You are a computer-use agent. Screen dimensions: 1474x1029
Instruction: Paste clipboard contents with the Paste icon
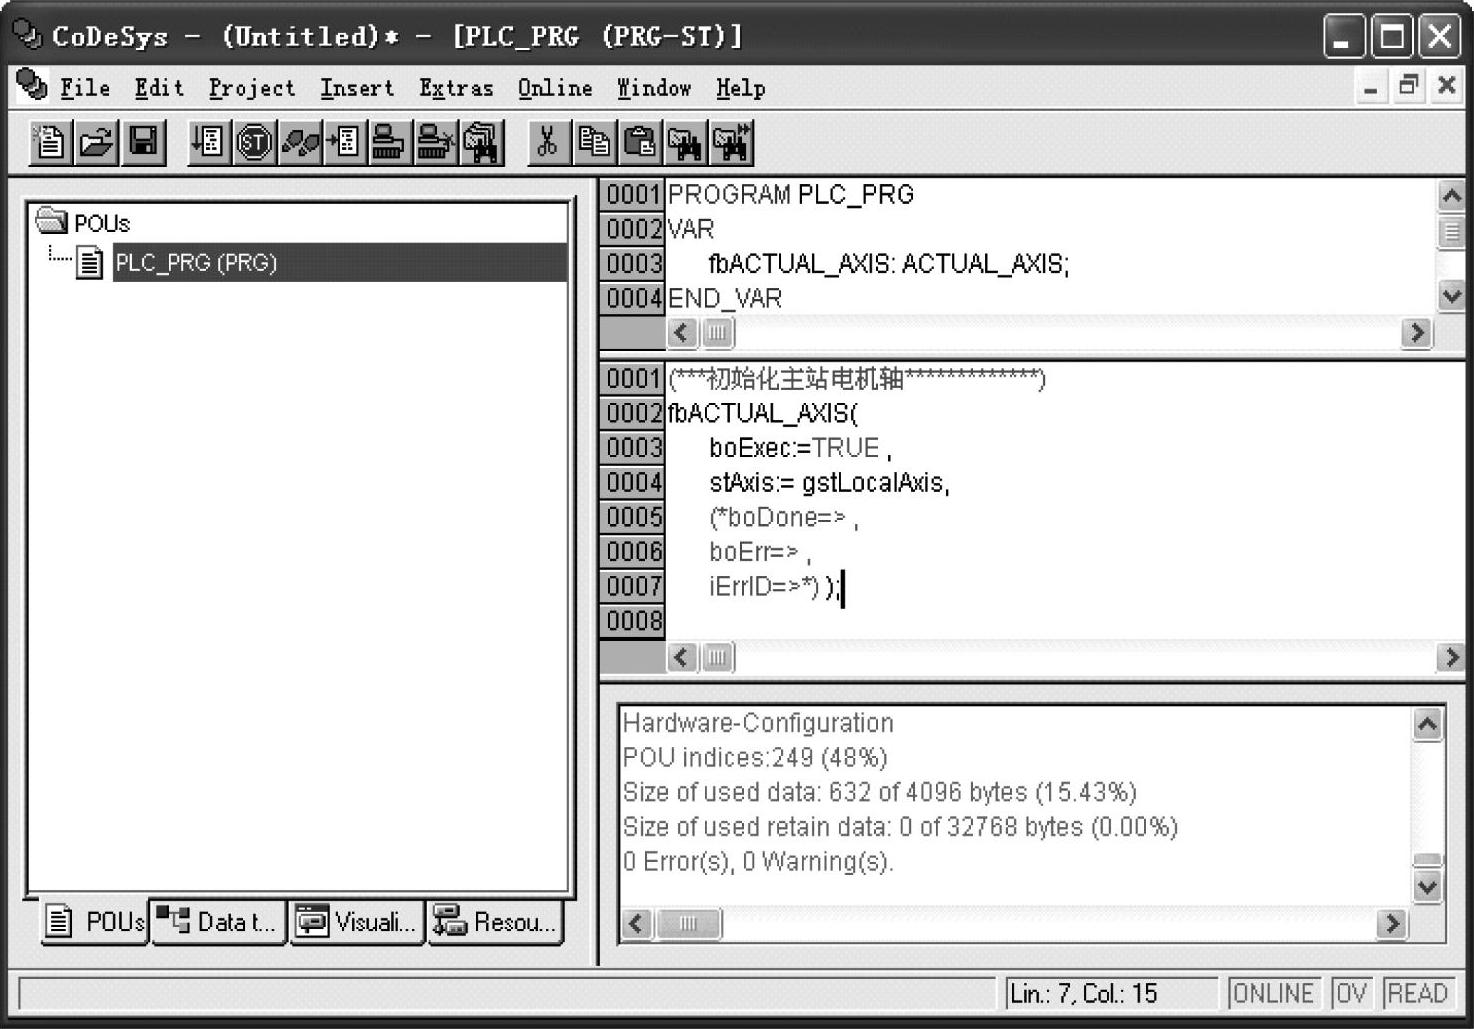point(640,142)
